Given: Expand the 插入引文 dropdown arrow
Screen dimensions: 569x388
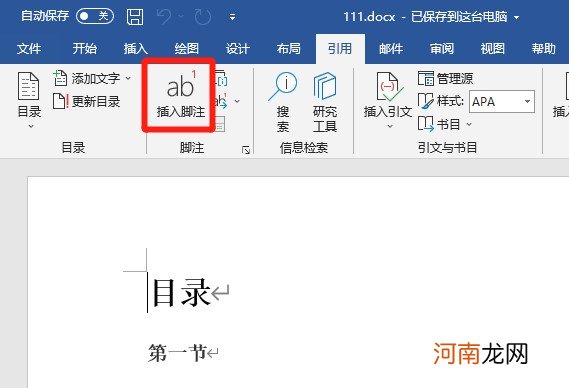Looking at the screenshot, I should tap(390, 126).
